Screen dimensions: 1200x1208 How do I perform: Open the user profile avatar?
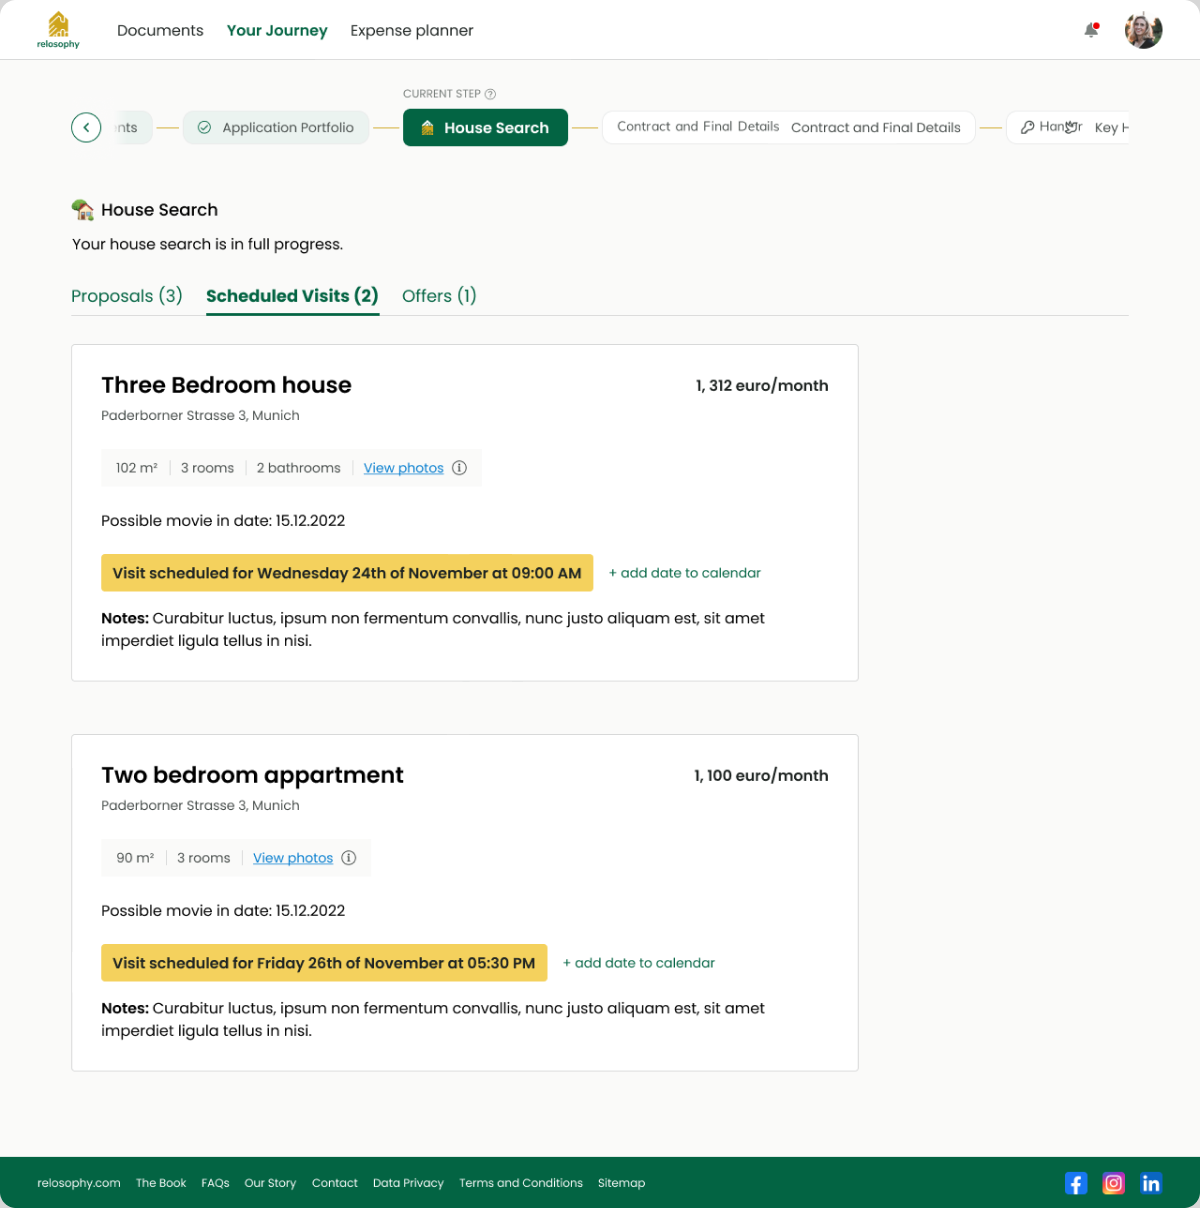(x=1143, y=30)
